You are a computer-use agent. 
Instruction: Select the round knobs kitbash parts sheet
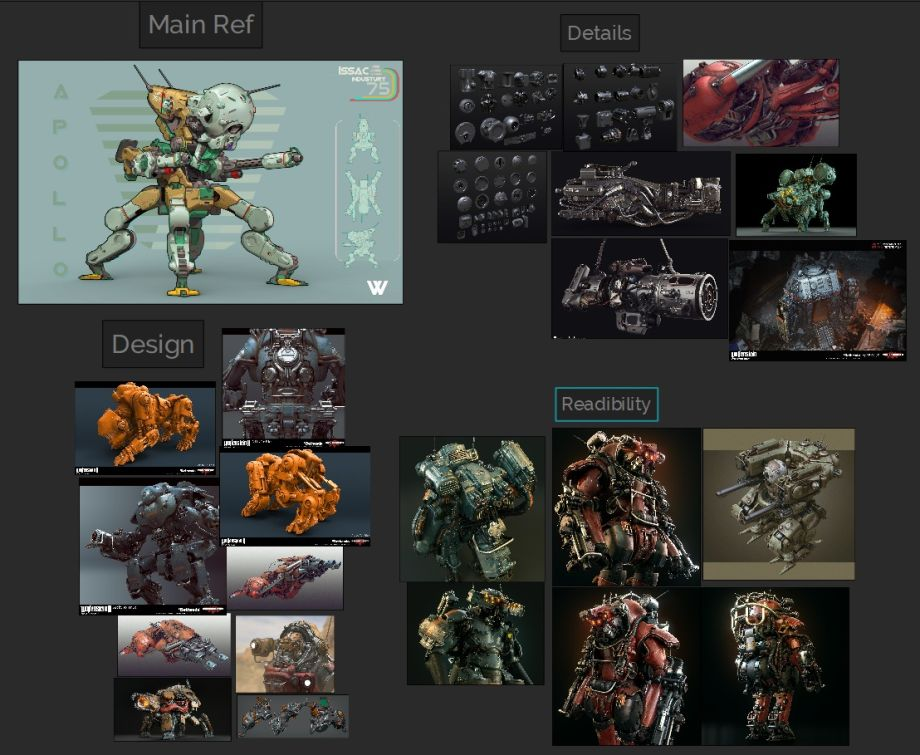[492, 197]
